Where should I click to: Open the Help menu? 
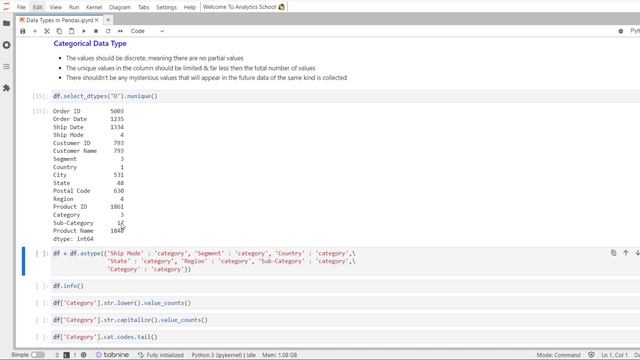[x=190, y=7]
